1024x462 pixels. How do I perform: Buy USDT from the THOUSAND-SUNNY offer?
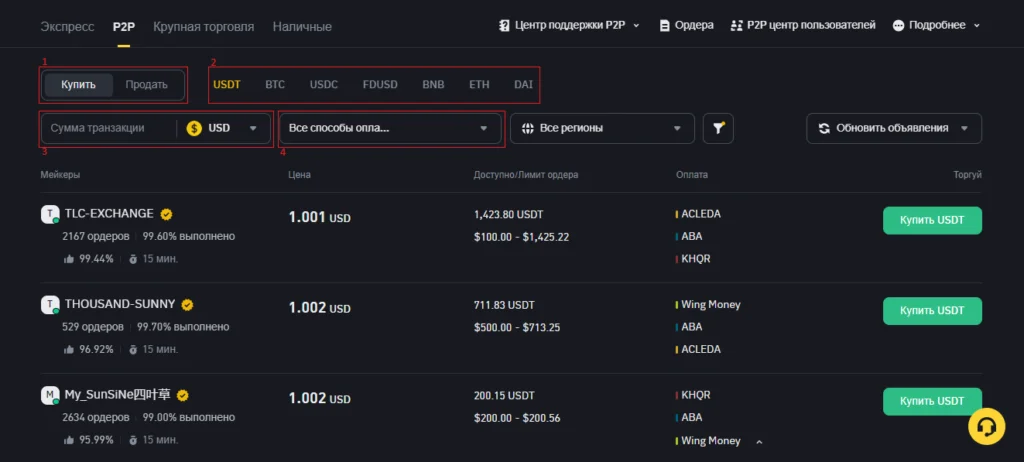932,311
